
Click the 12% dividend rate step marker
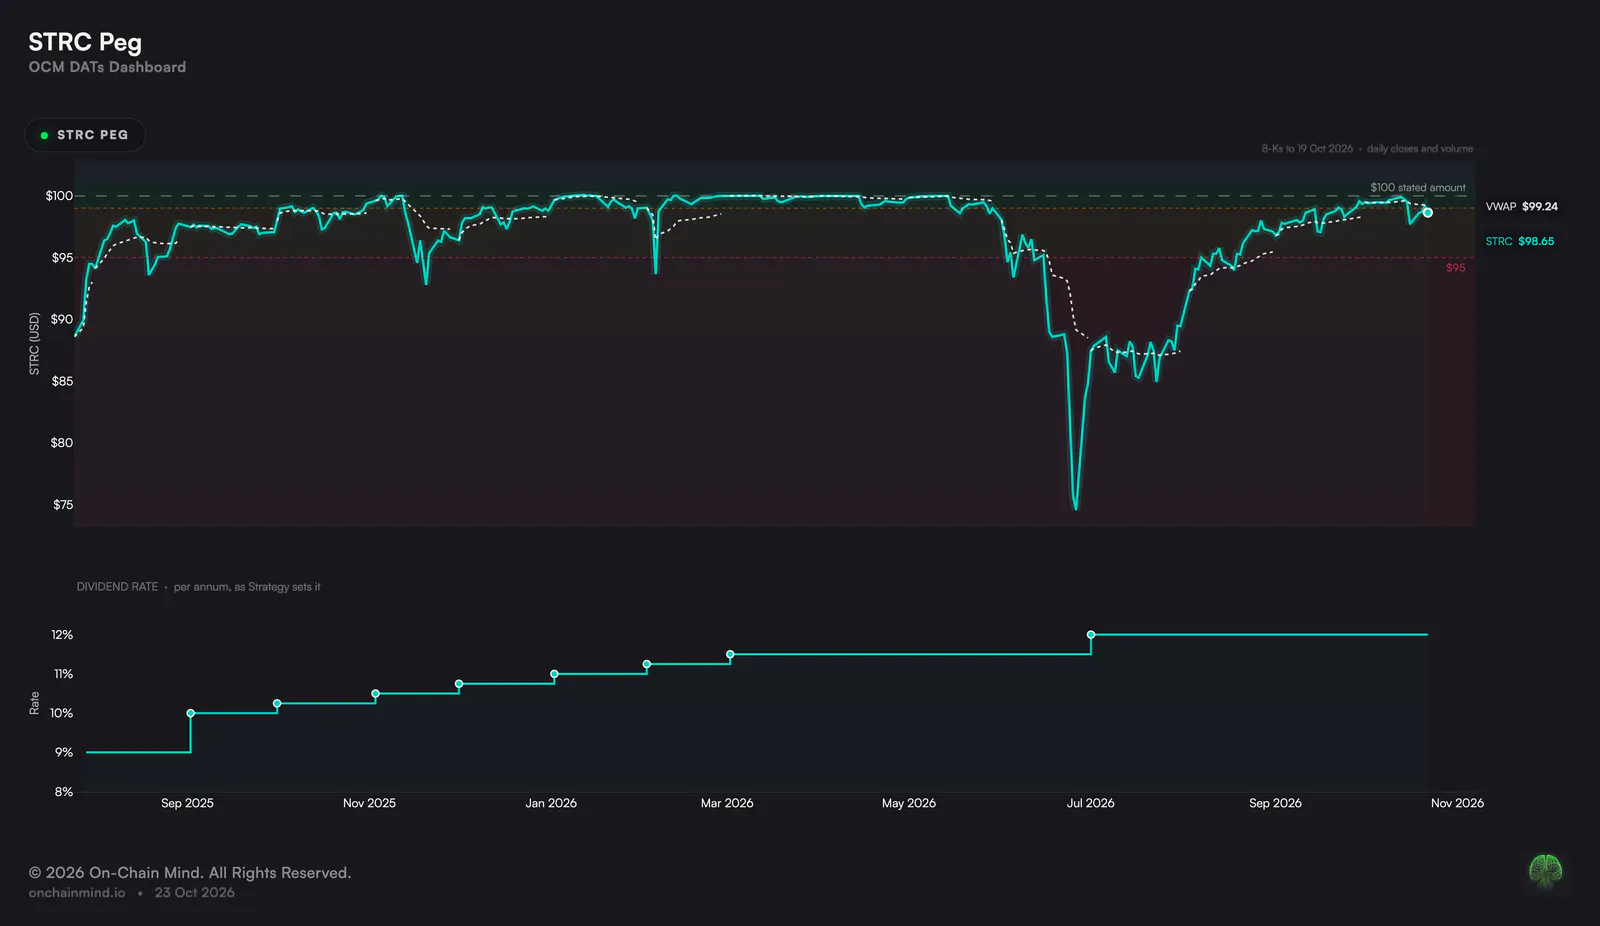1091,635
